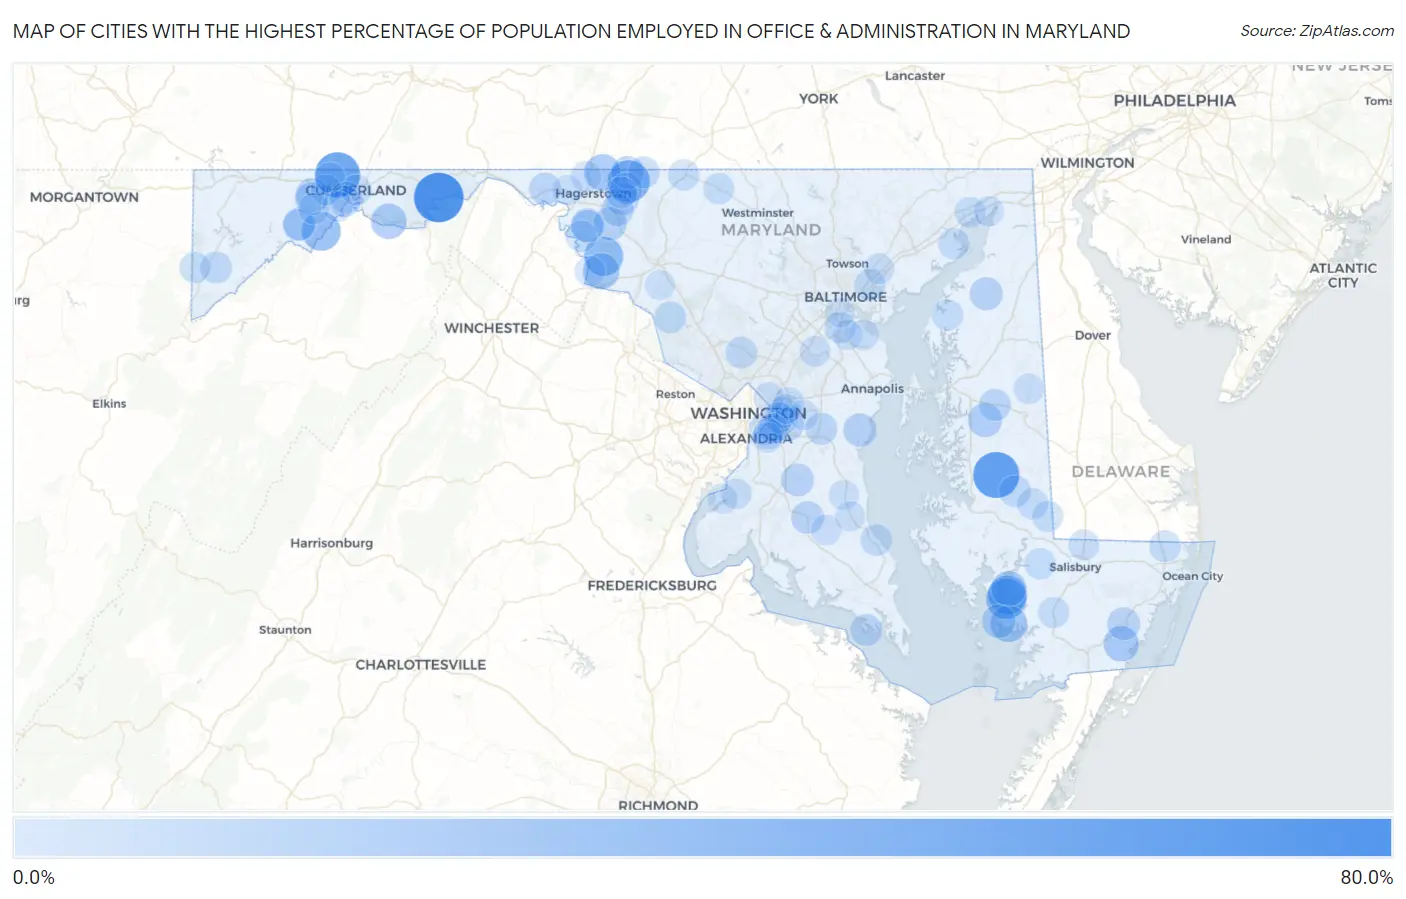
Task: Click the MORGANTOWN city label
Action: click(x=84, y=197)
